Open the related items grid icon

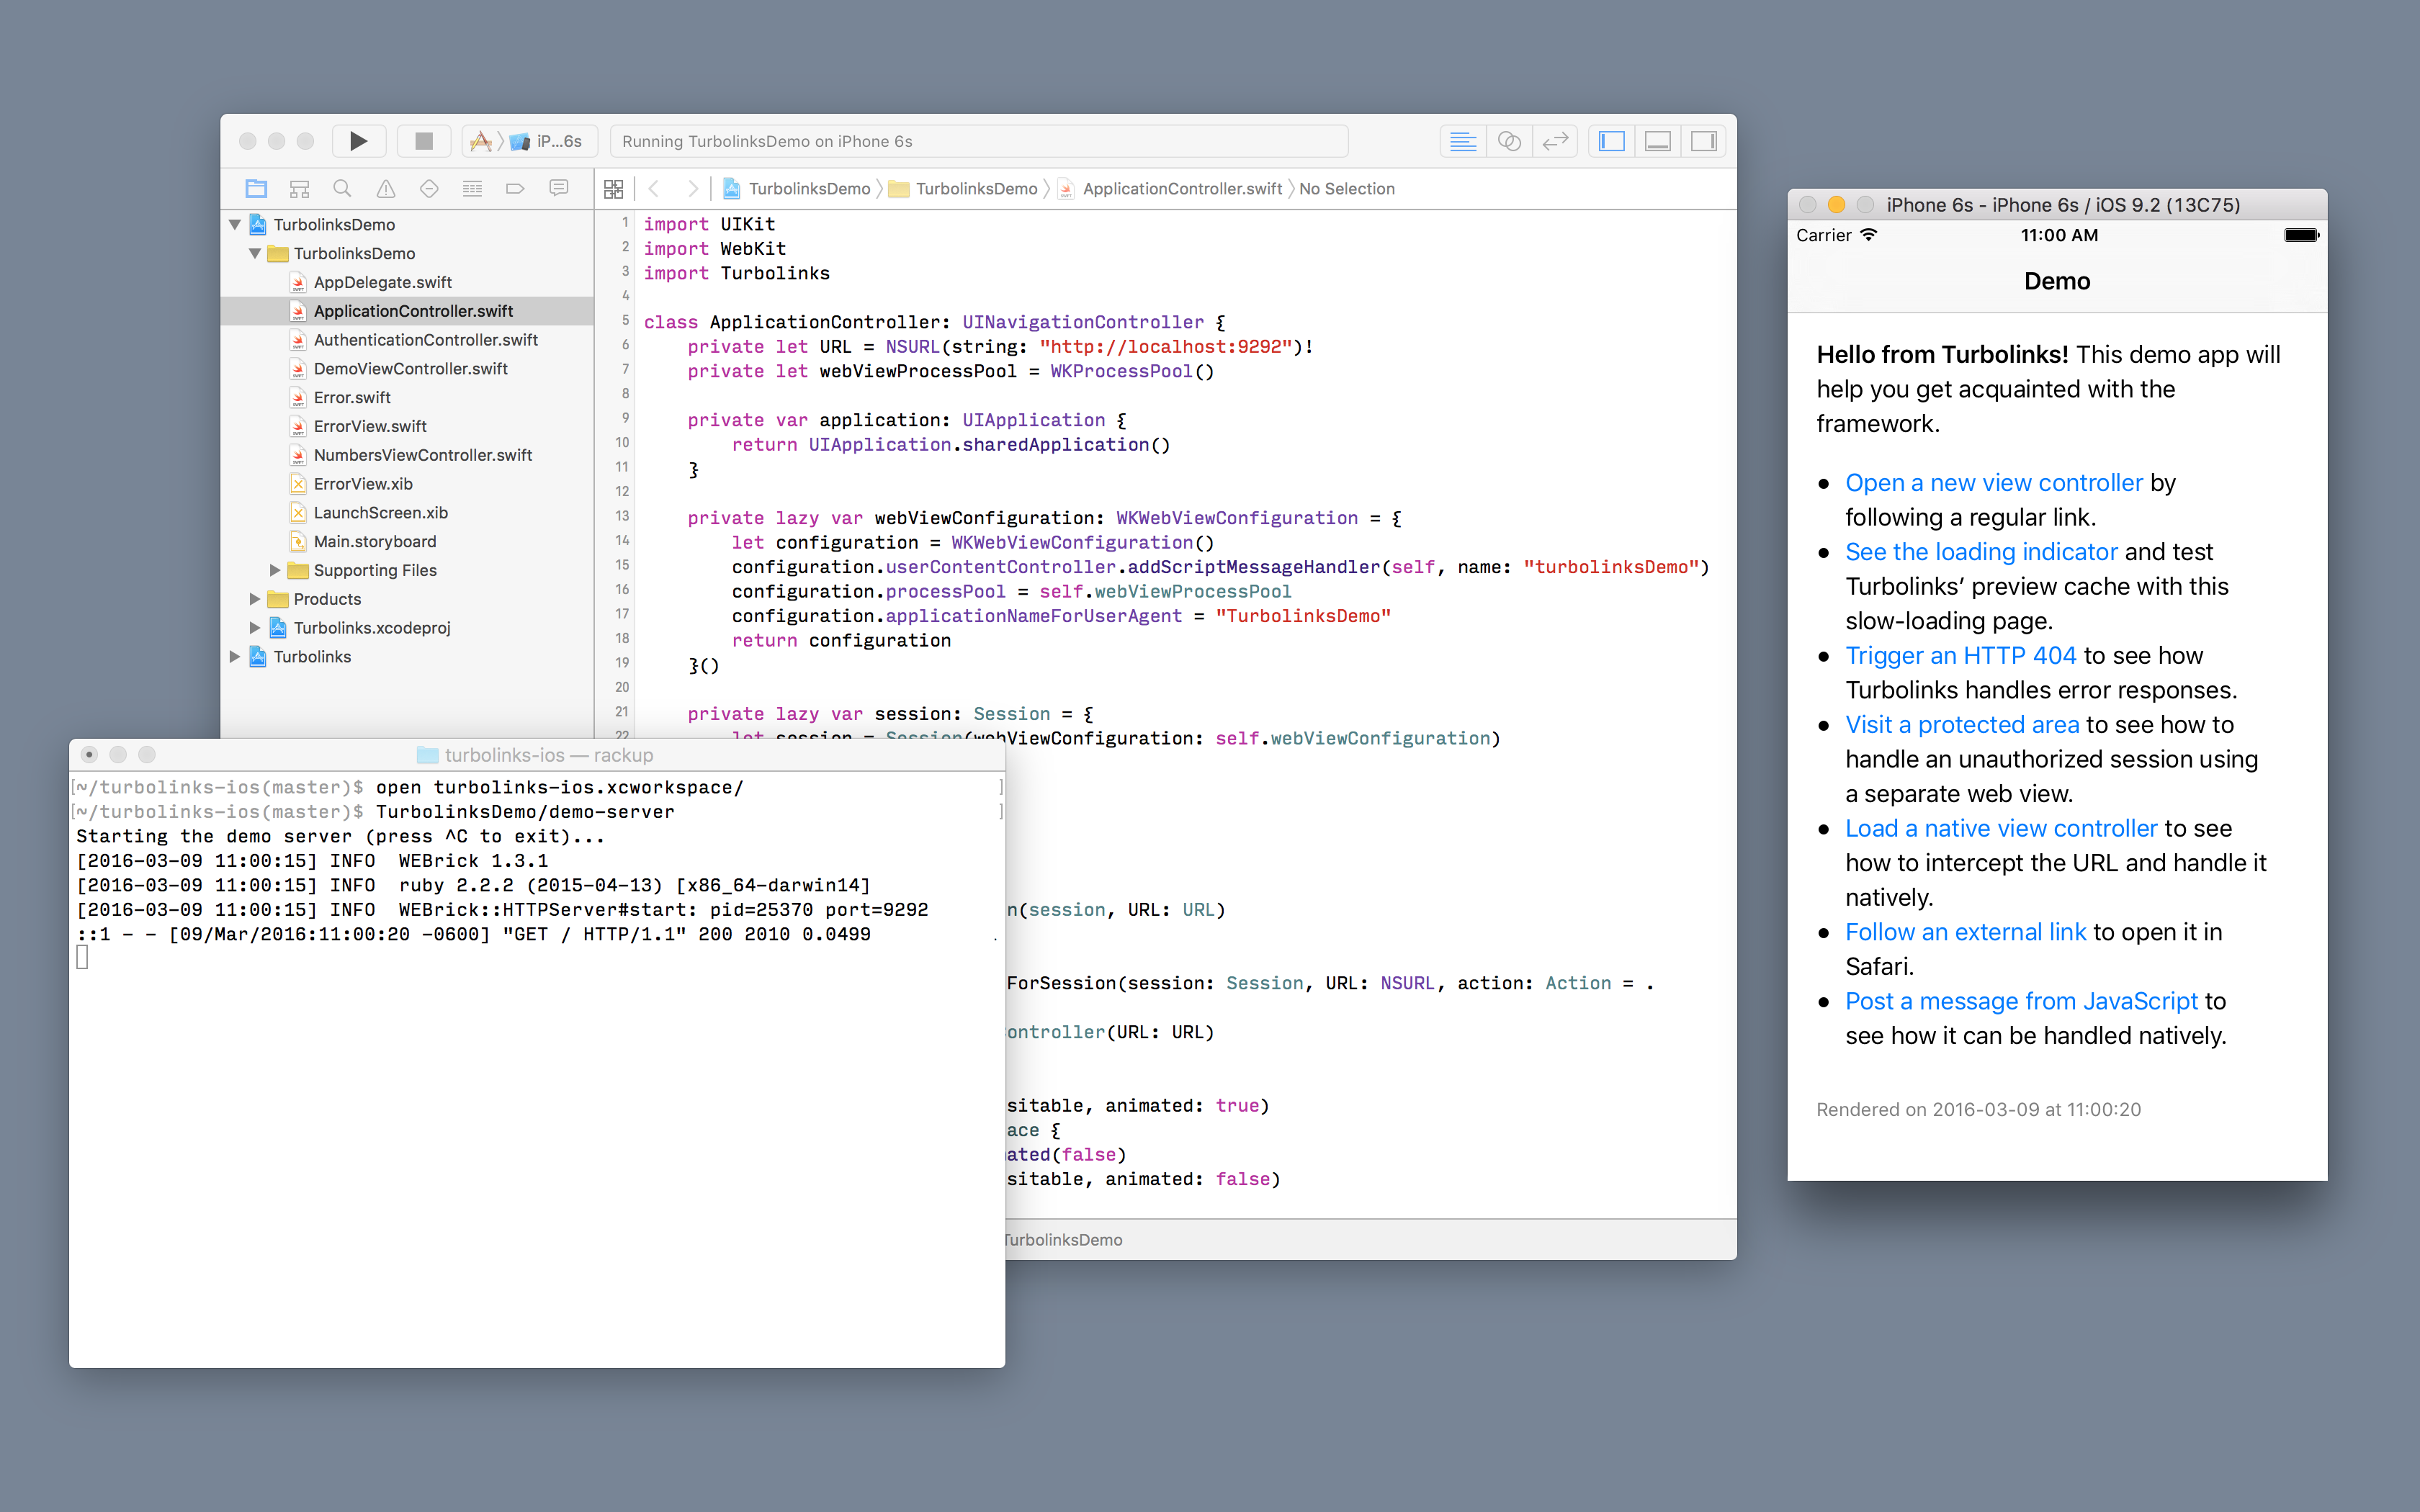pos(614,189)
